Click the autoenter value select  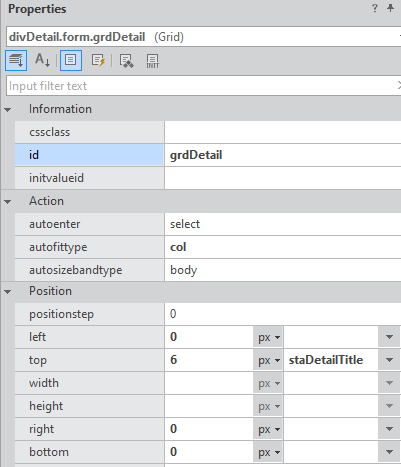[283, 224]
